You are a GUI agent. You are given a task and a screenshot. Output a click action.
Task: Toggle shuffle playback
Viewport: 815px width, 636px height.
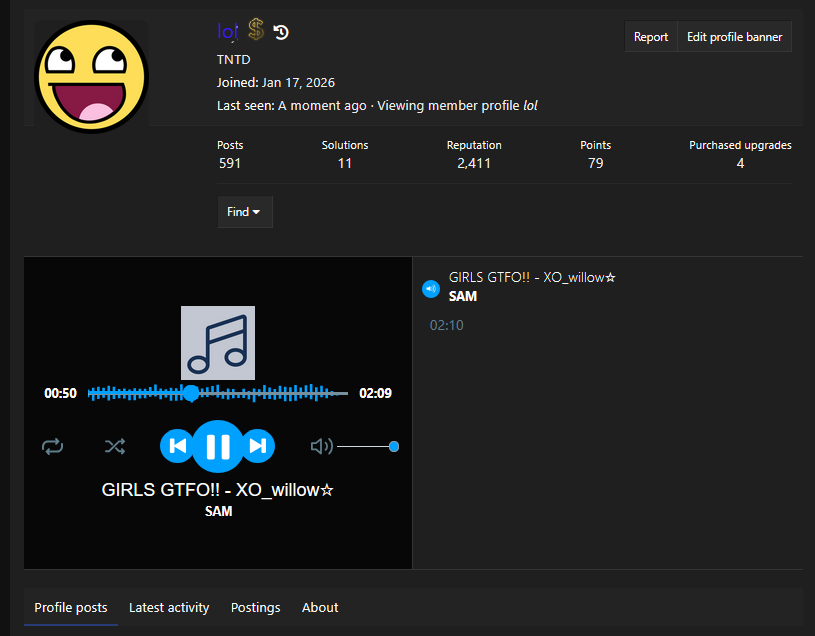click(115, 446)
